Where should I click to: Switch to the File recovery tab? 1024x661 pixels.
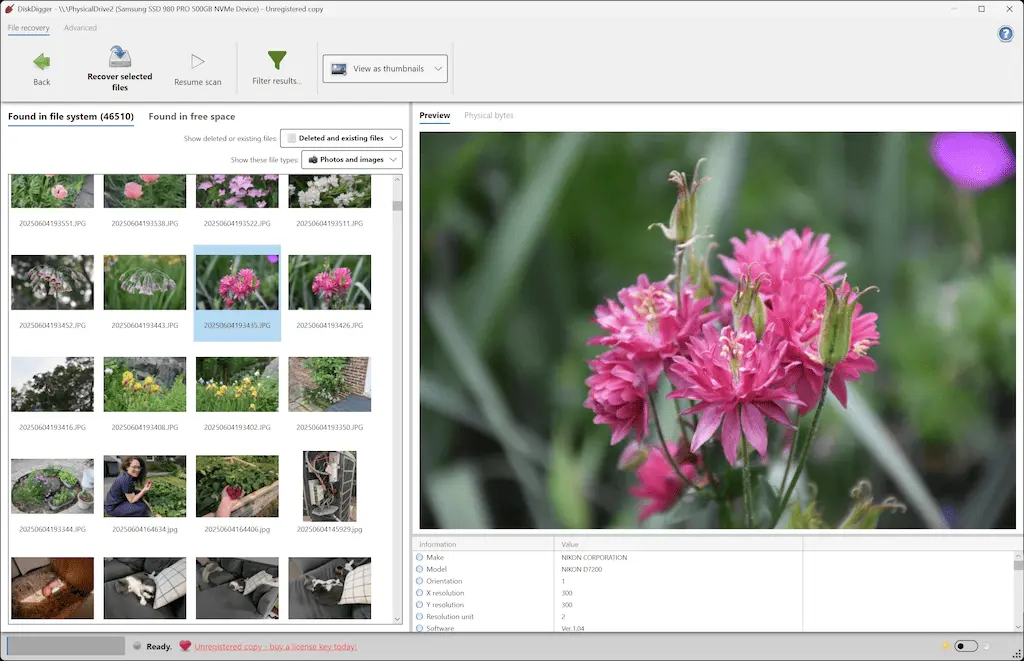(x=28, y=28)
